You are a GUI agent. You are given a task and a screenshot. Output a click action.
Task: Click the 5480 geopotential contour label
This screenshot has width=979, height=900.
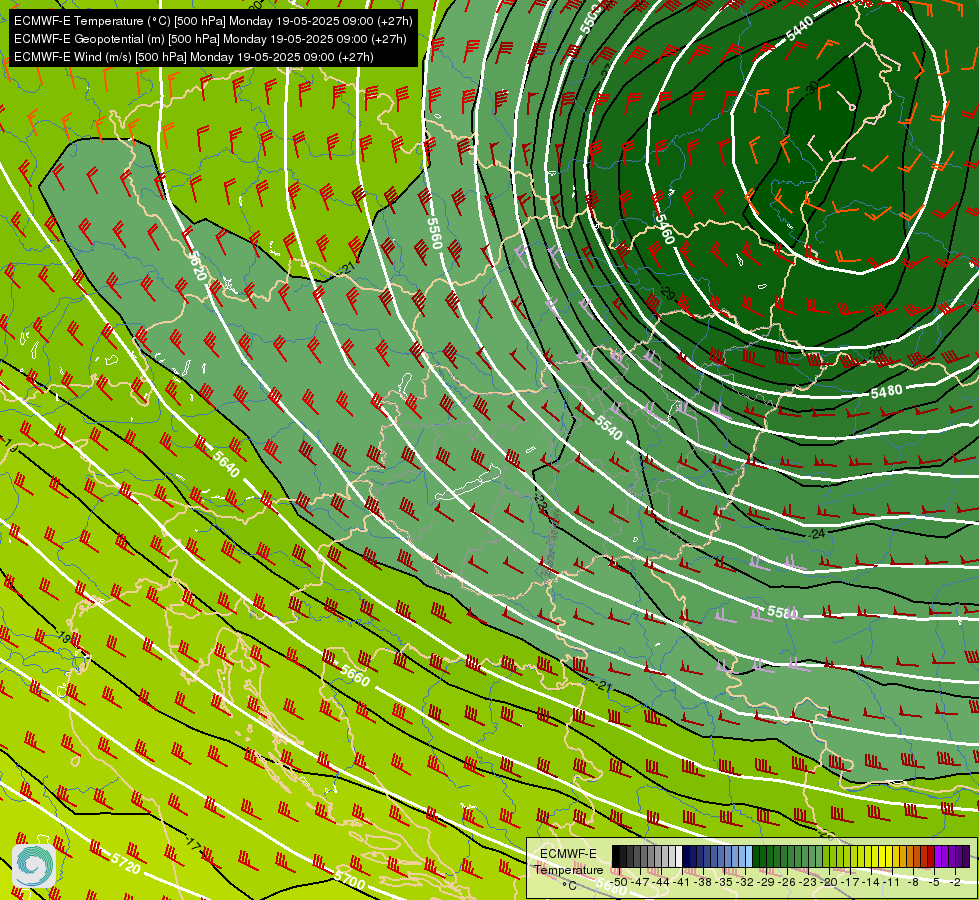click(887, 392)
